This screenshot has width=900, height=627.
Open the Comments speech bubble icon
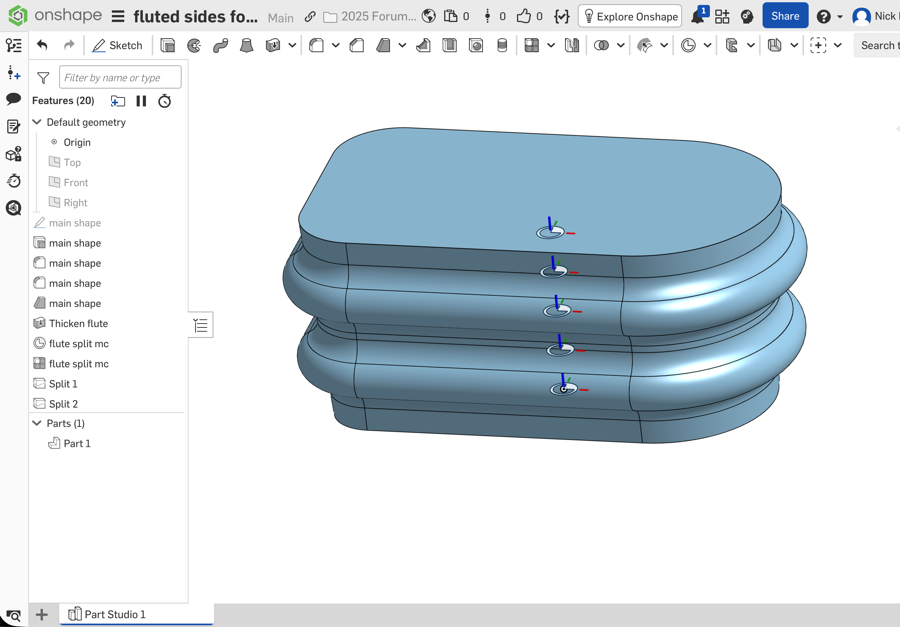pos(13,99)
